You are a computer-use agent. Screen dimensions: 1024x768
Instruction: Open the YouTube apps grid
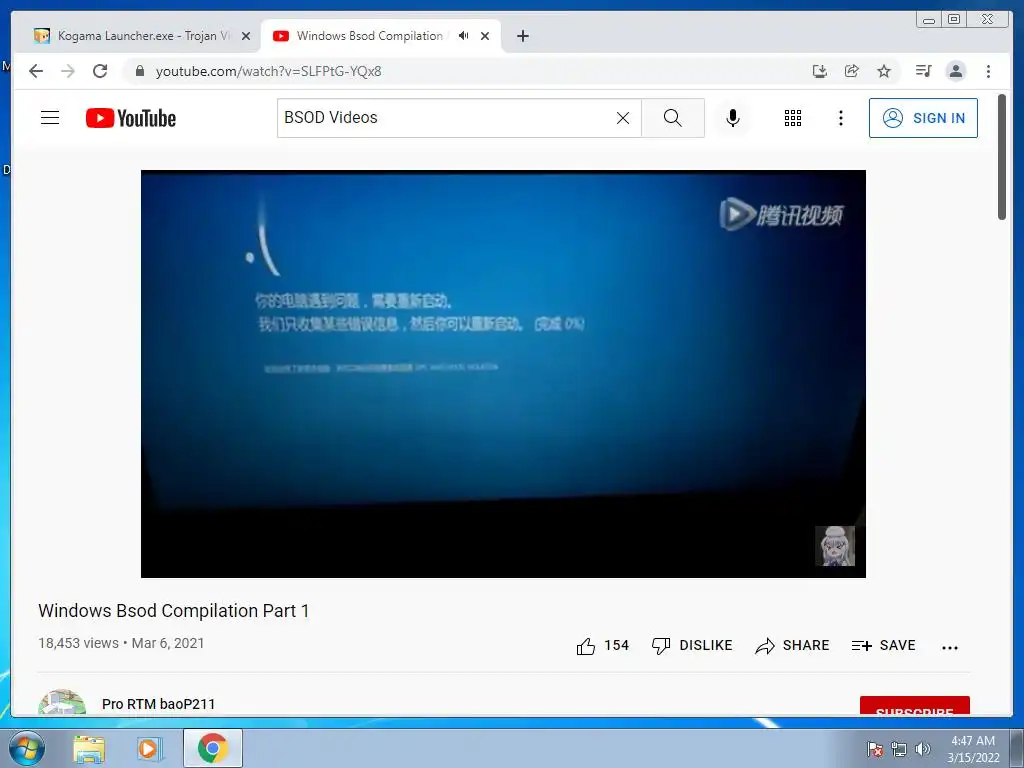[x=793, y=118]
